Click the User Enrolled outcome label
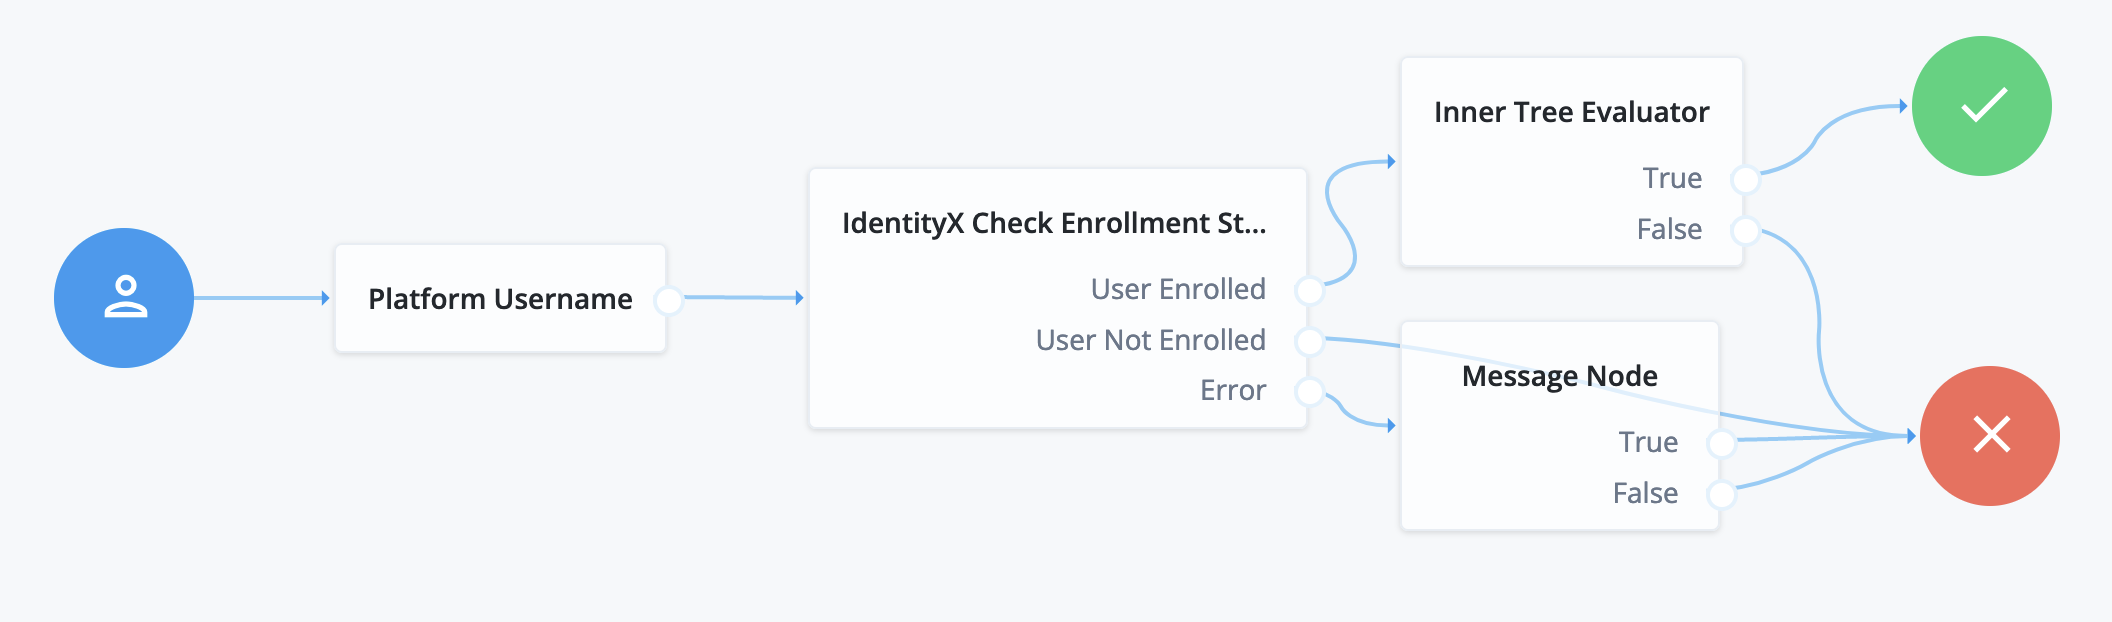 (1178, 290)
